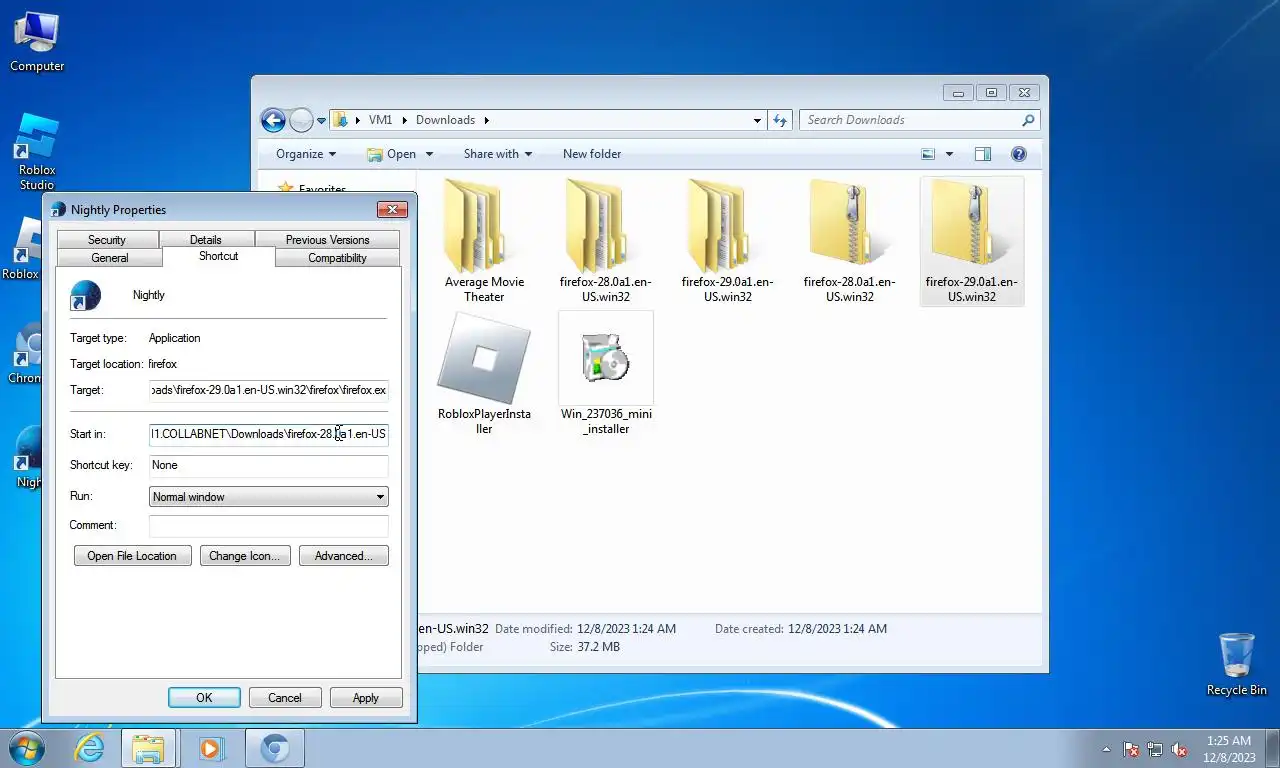Go back in Explorer Downloads window
This screenshot has width=1280, height=768.
273,120
